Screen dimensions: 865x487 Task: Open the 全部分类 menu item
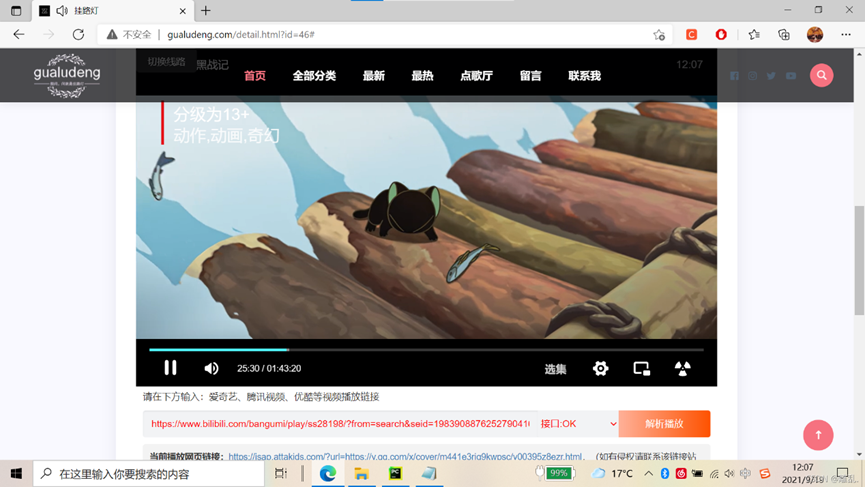(x=314, y=76)
